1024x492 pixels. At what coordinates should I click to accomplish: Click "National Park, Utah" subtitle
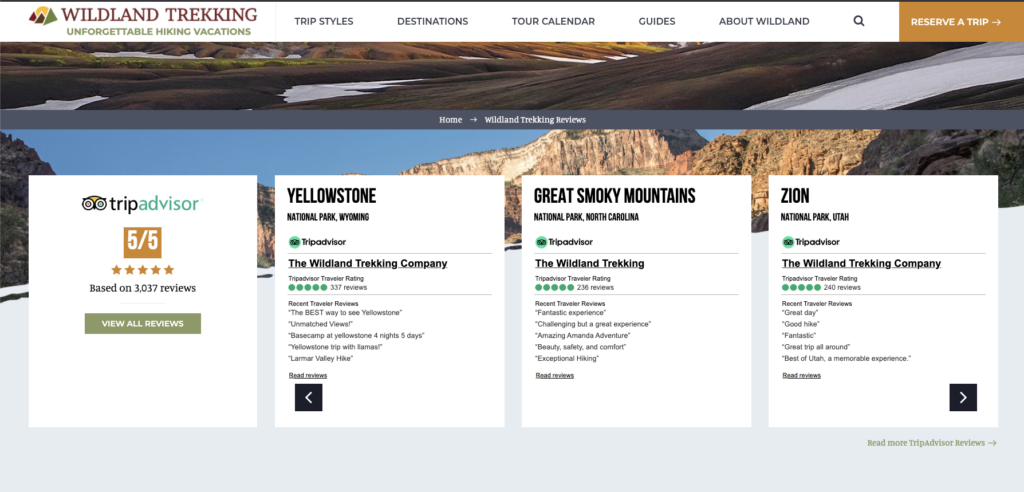815,218
